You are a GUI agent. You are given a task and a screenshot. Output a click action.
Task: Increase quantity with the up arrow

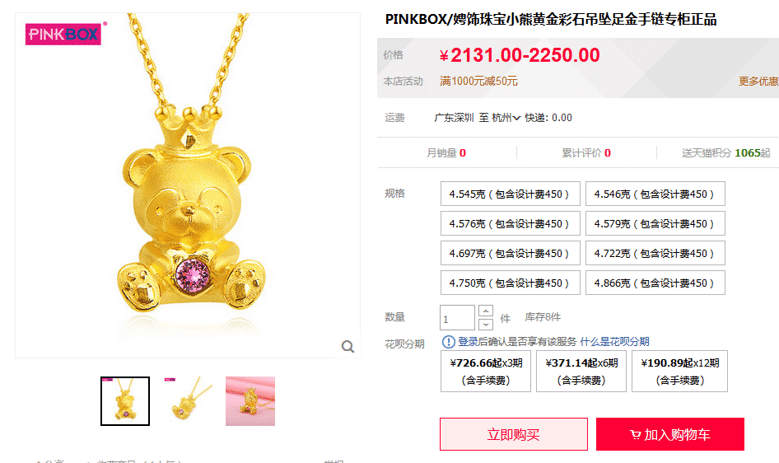tap(485, 311)
